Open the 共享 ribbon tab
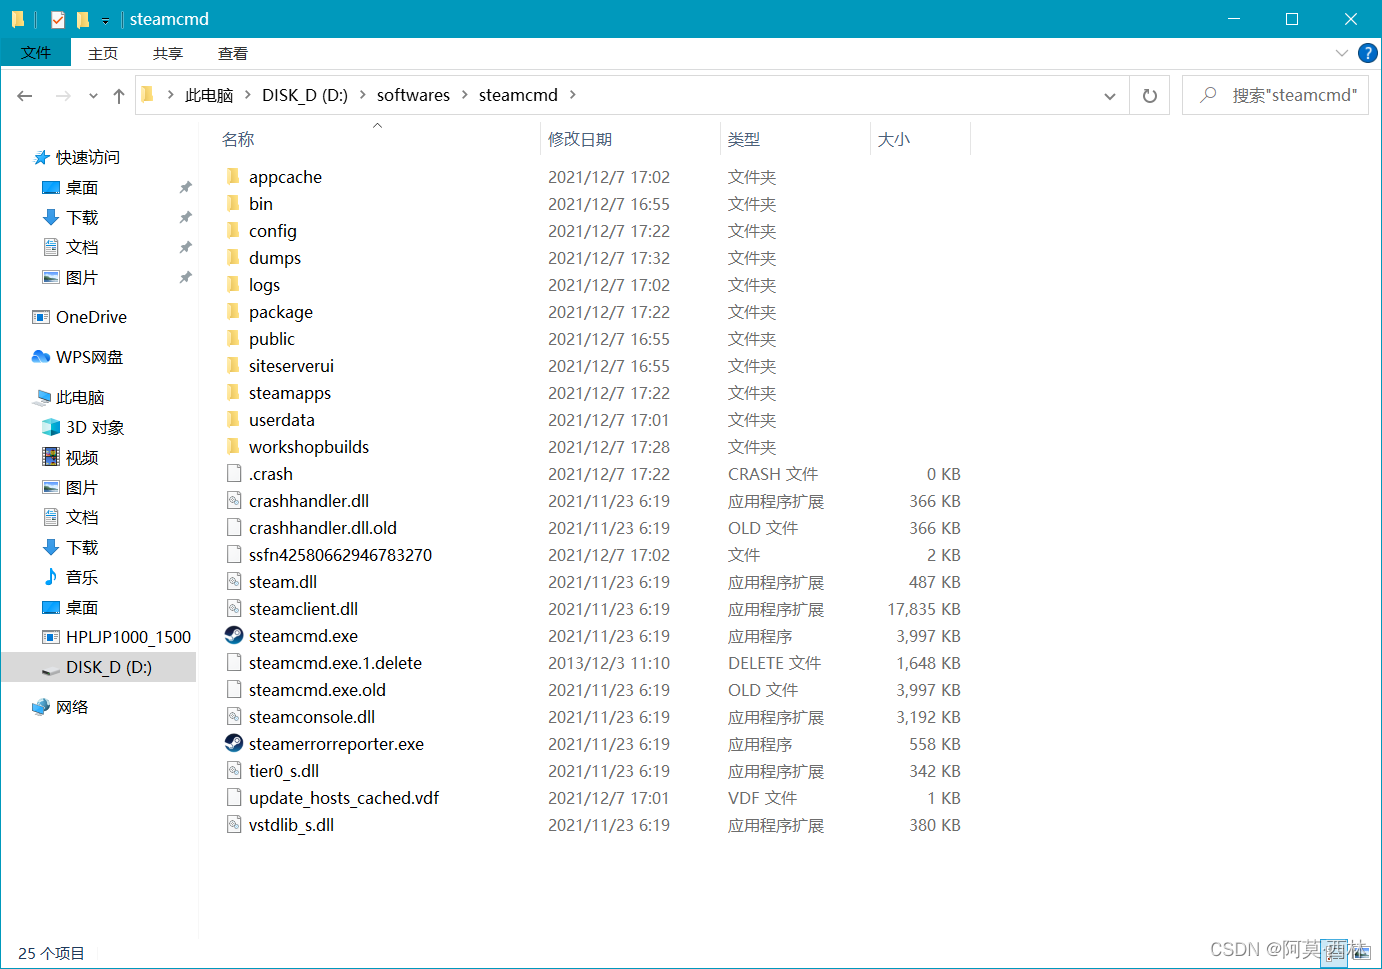This screenshot has width=1382, height=969. 168,53
